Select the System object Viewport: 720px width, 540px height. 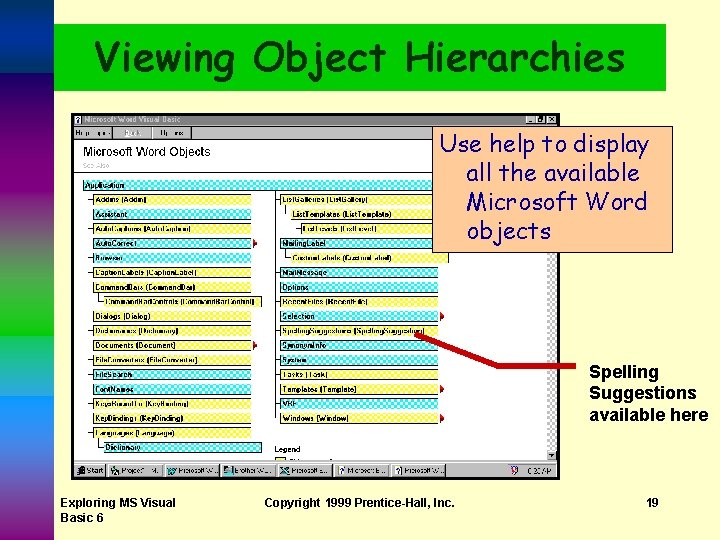click(359, 360)
